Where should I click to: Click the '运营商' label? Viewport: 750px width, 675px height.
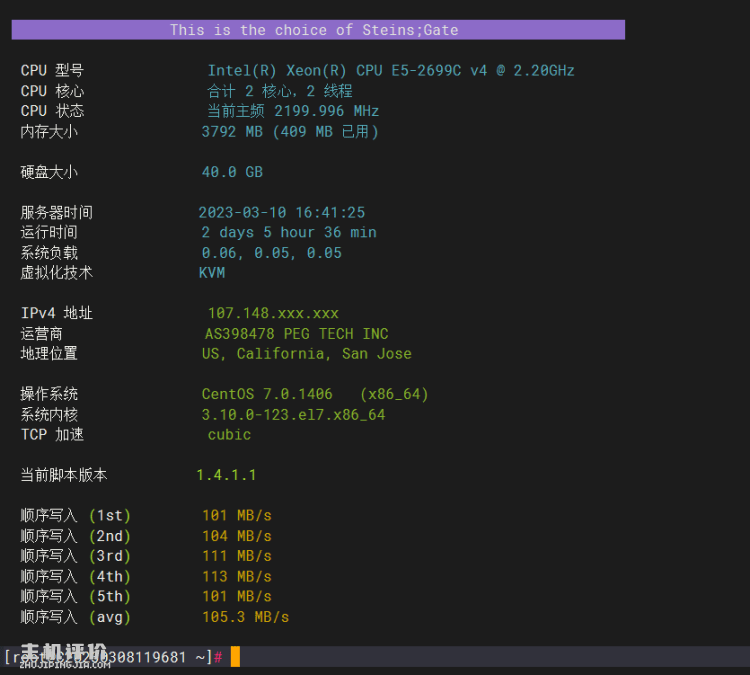[x=41, y=333]
